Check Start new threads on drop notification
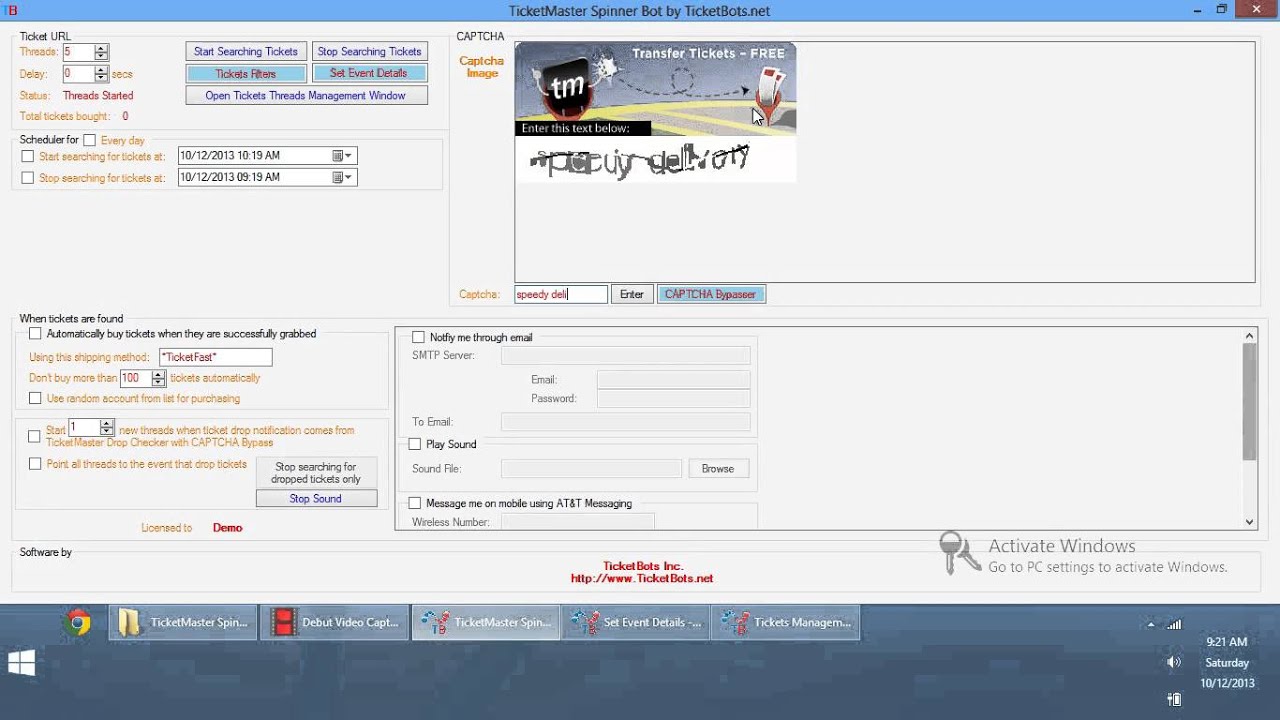Screen dimensions: 1280x720 [35, 436]
